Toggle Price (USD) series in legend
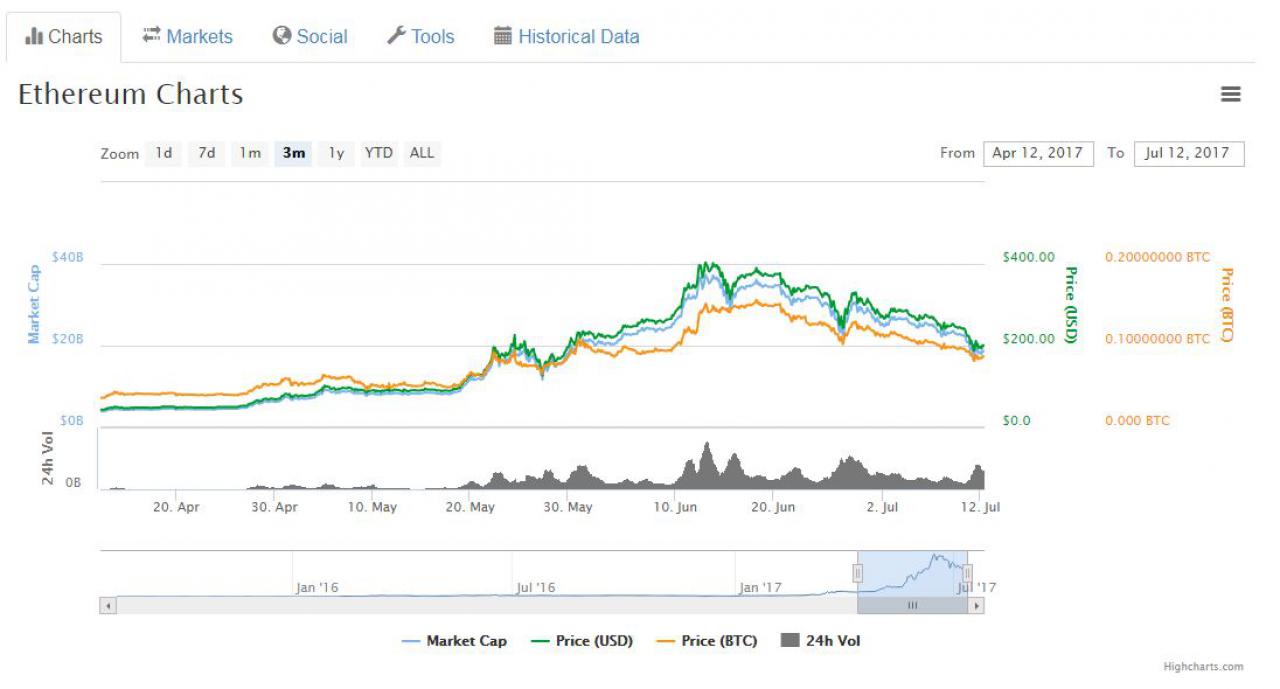1280x689 pixels. point(581,641)
